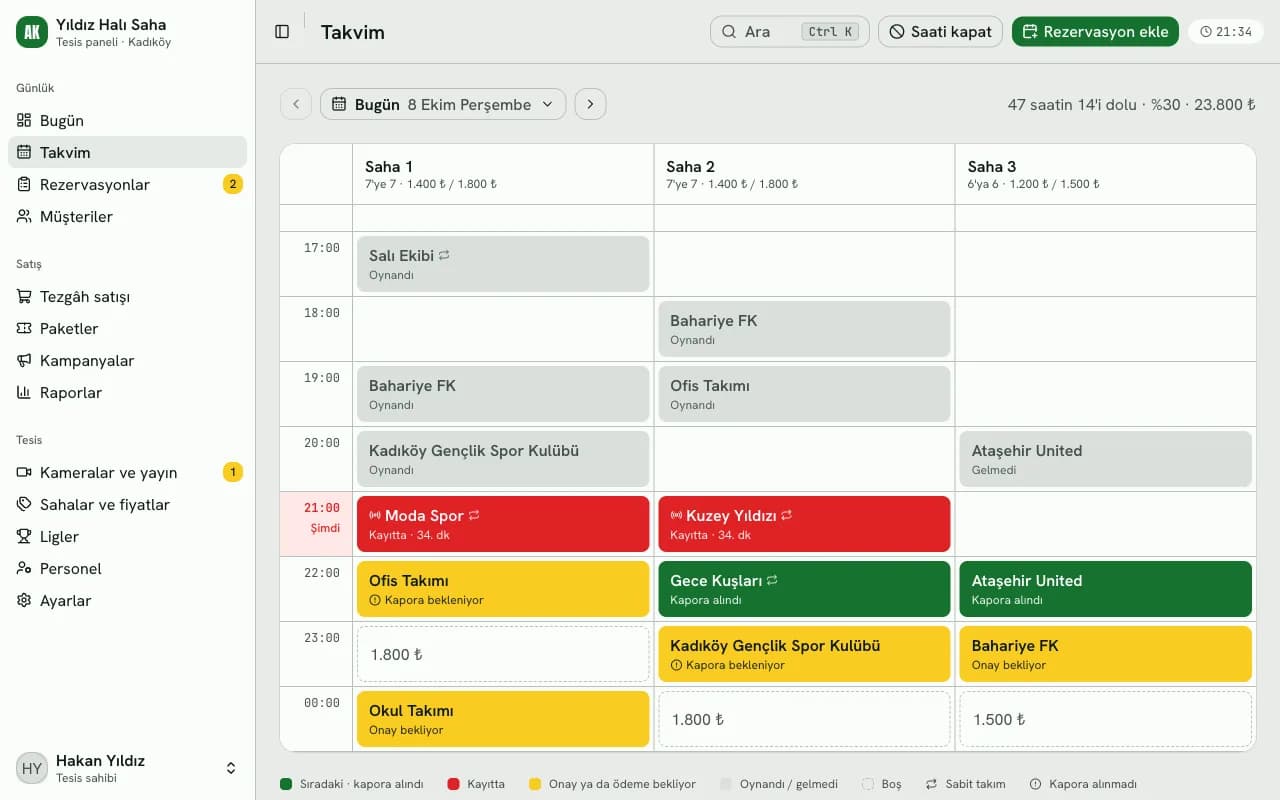Click the Tezgâh satışı cart icon
The height and width of the screenshot is (800, 1280).
(x=24, y=296)
